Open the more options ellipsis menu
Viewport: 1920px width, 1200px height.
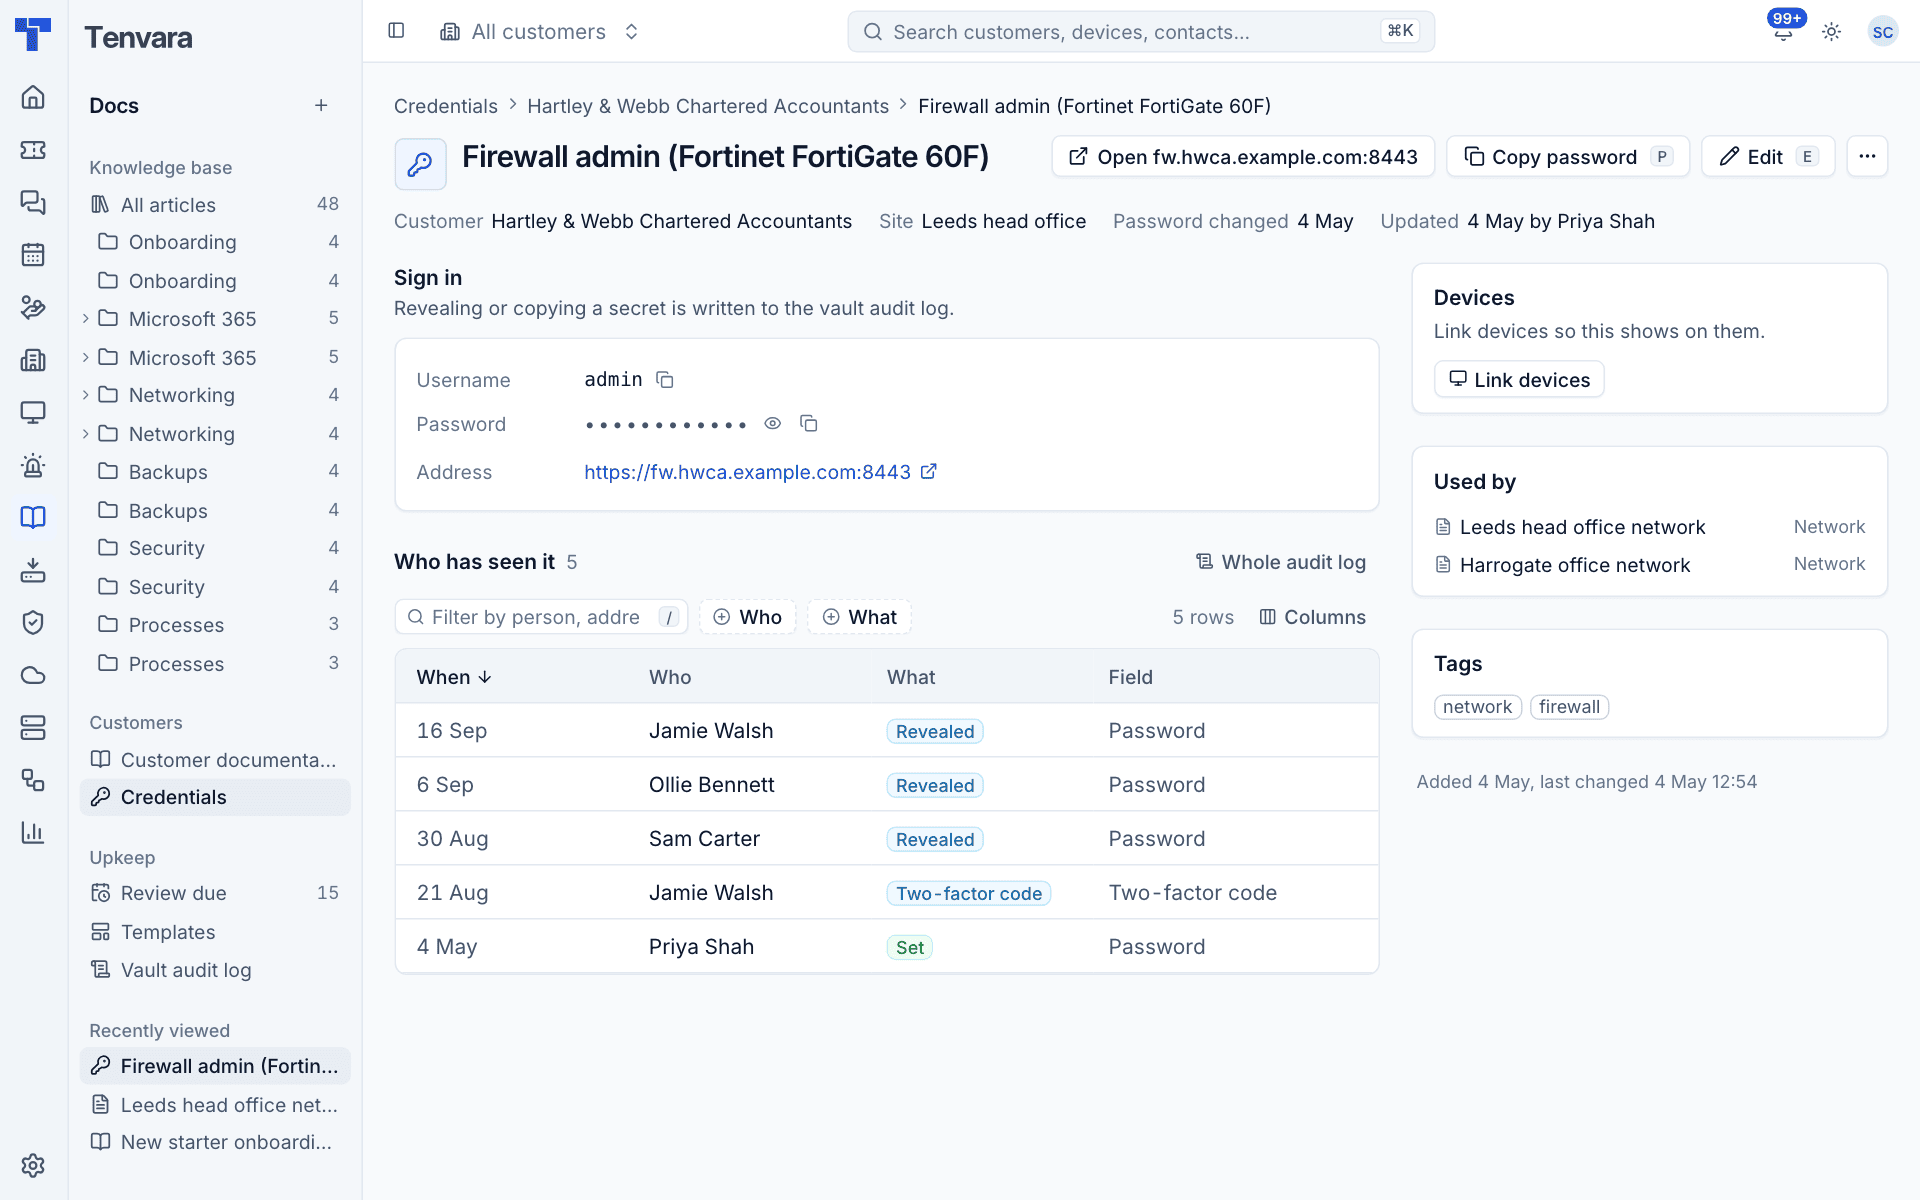1867,156
